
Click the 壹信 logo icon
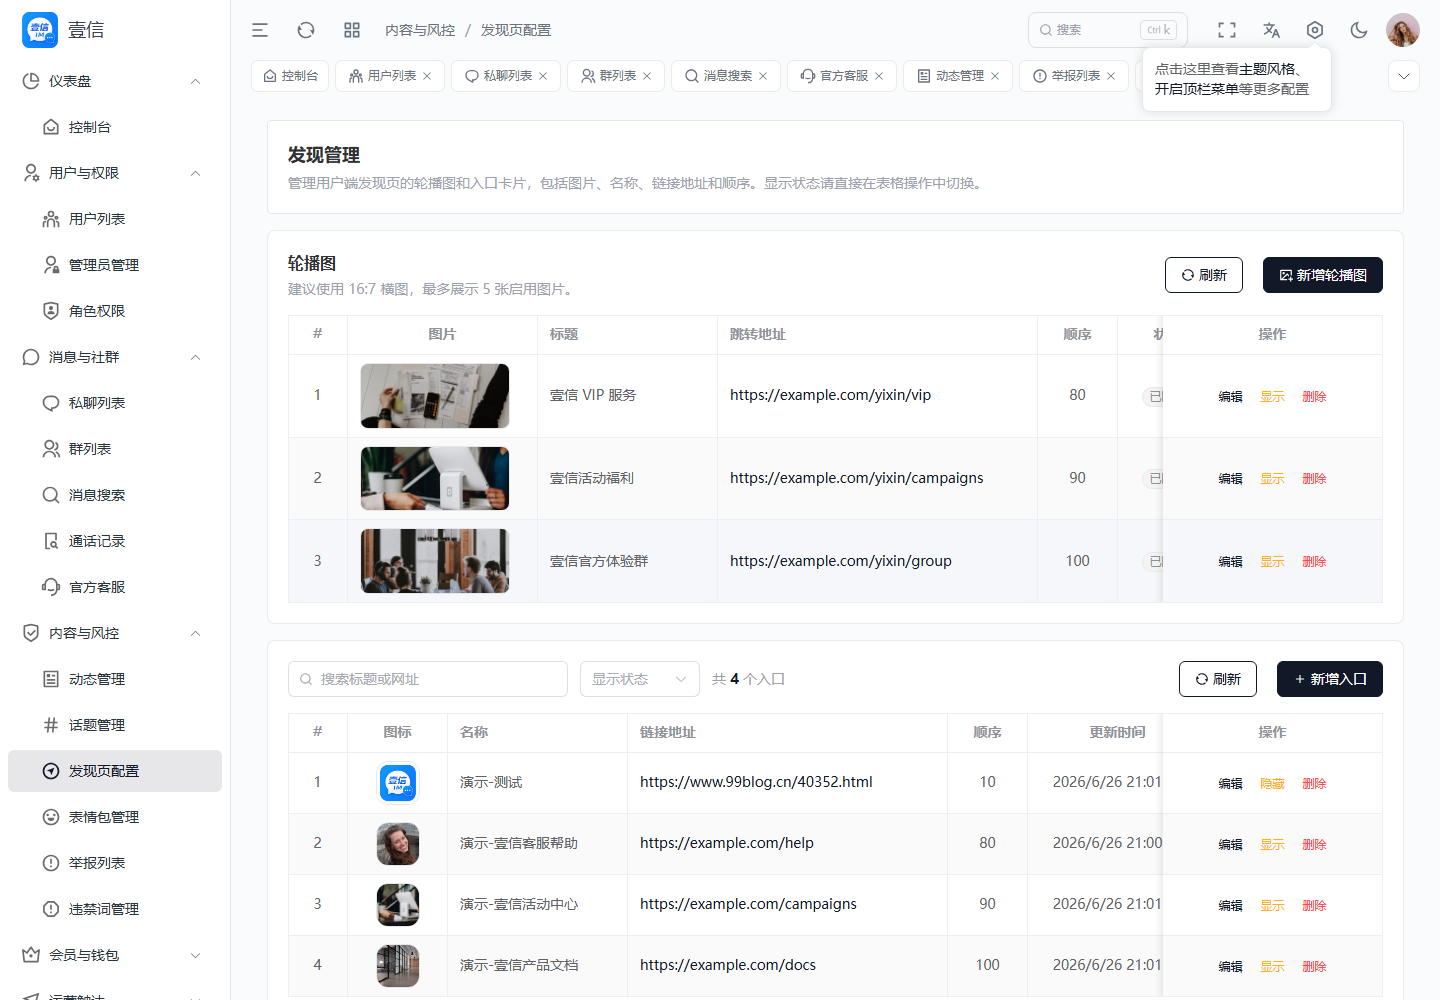40,30
